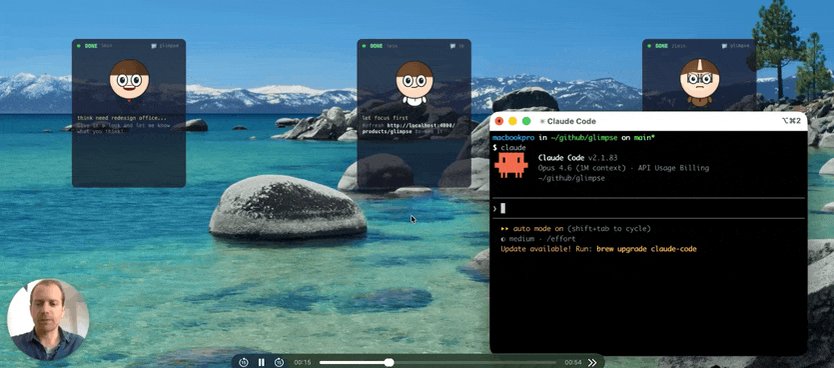Click the green status dot on middle card
This screenshot has height=368, width=834.
(x=363, y=46)
